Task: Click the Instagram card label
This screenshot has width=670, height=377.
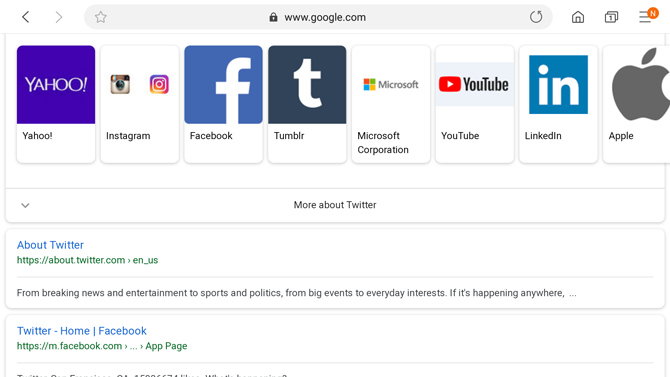Action: click(x=128, y=136)
